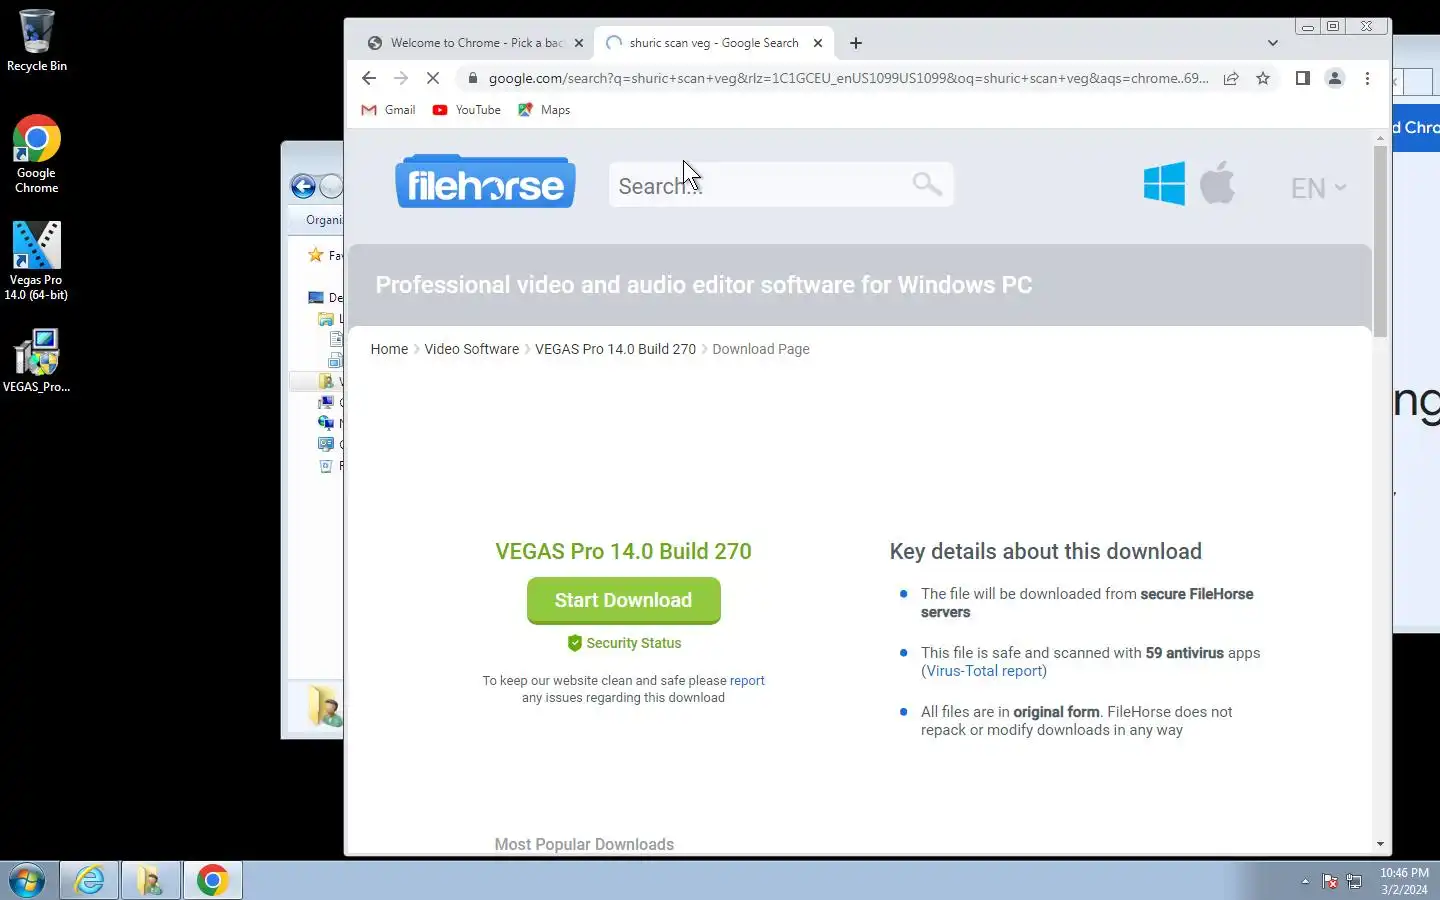
Task: Bookmark this tab with the star icon
Action: pyautogui.click(x=1263, y=78)
